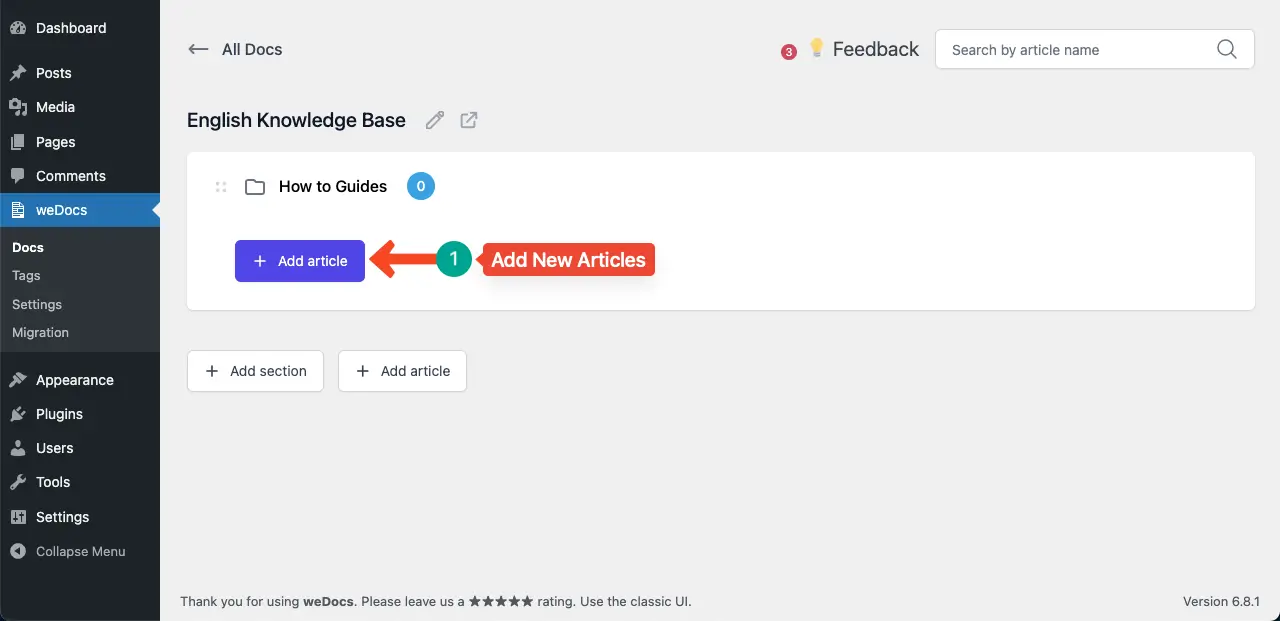Click the How to Guides folder icon
The height and width of the screenshot is (621, 1280).
pos(255,186)
